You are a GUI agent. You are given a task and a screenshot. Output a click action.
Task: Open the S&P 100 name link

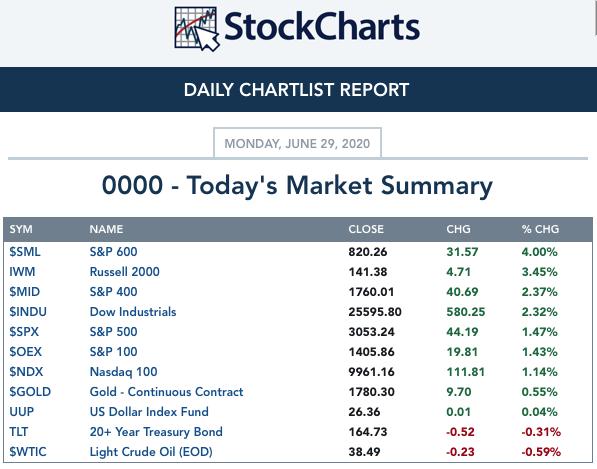pos(113,352)
